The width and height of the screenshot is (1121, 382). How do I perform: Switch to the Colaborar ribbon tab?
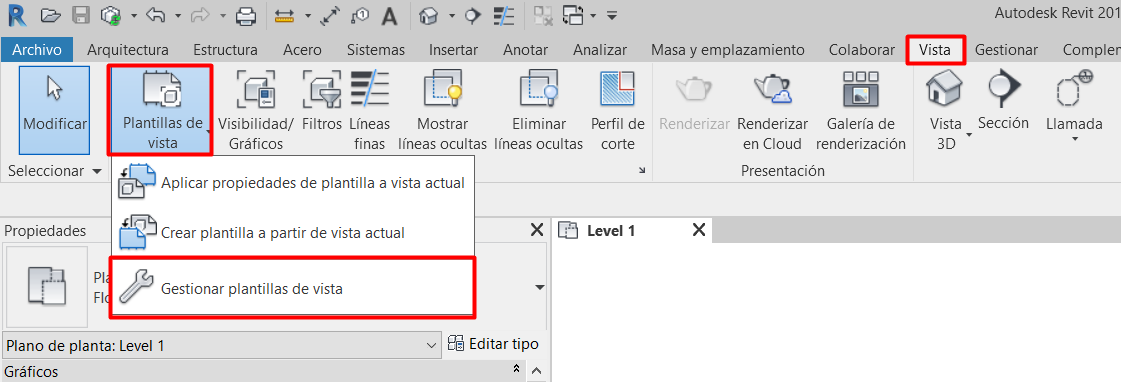coord(861,50)
